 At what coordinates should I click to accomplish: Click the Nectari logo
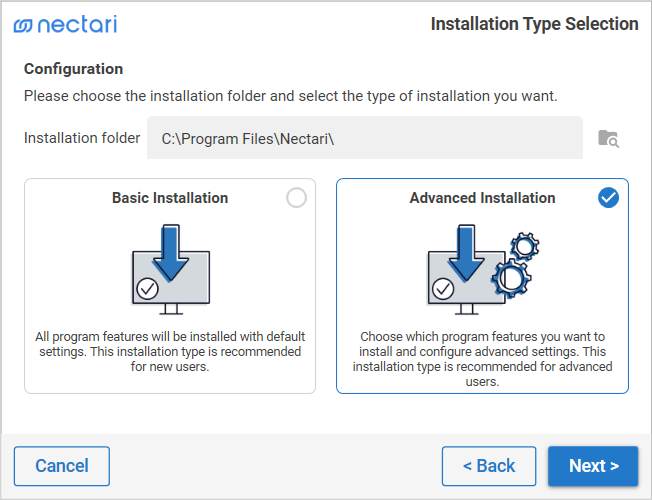click(66, 24)
